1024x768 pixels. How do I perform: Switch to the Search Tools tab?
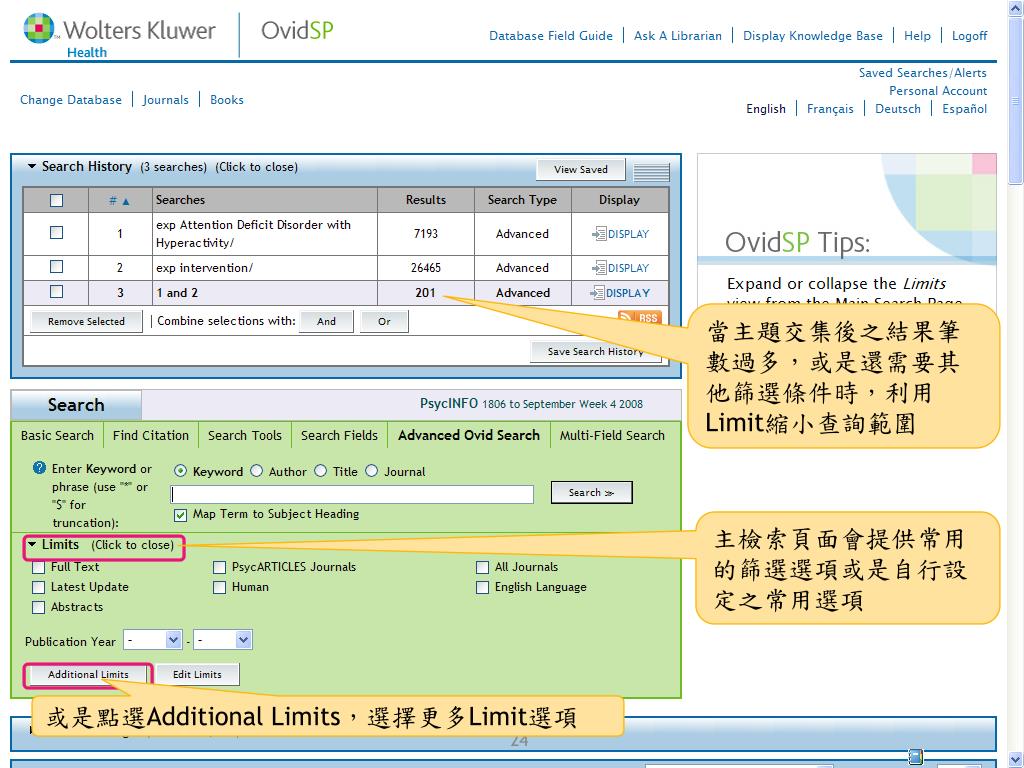point(245,436)
